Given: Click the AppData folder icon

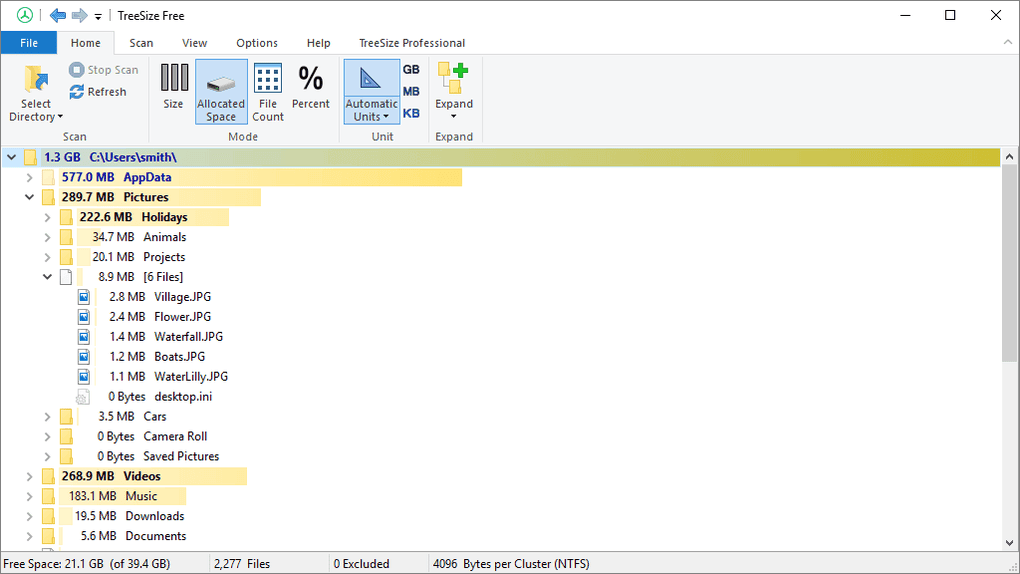Looking at the screenshot, I should 48,177.
